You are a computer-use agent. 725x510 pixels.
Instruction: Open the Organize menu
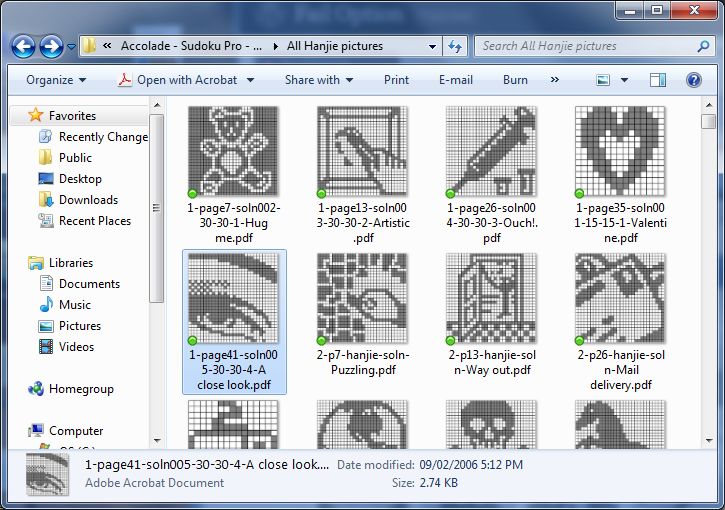[56, 80]
